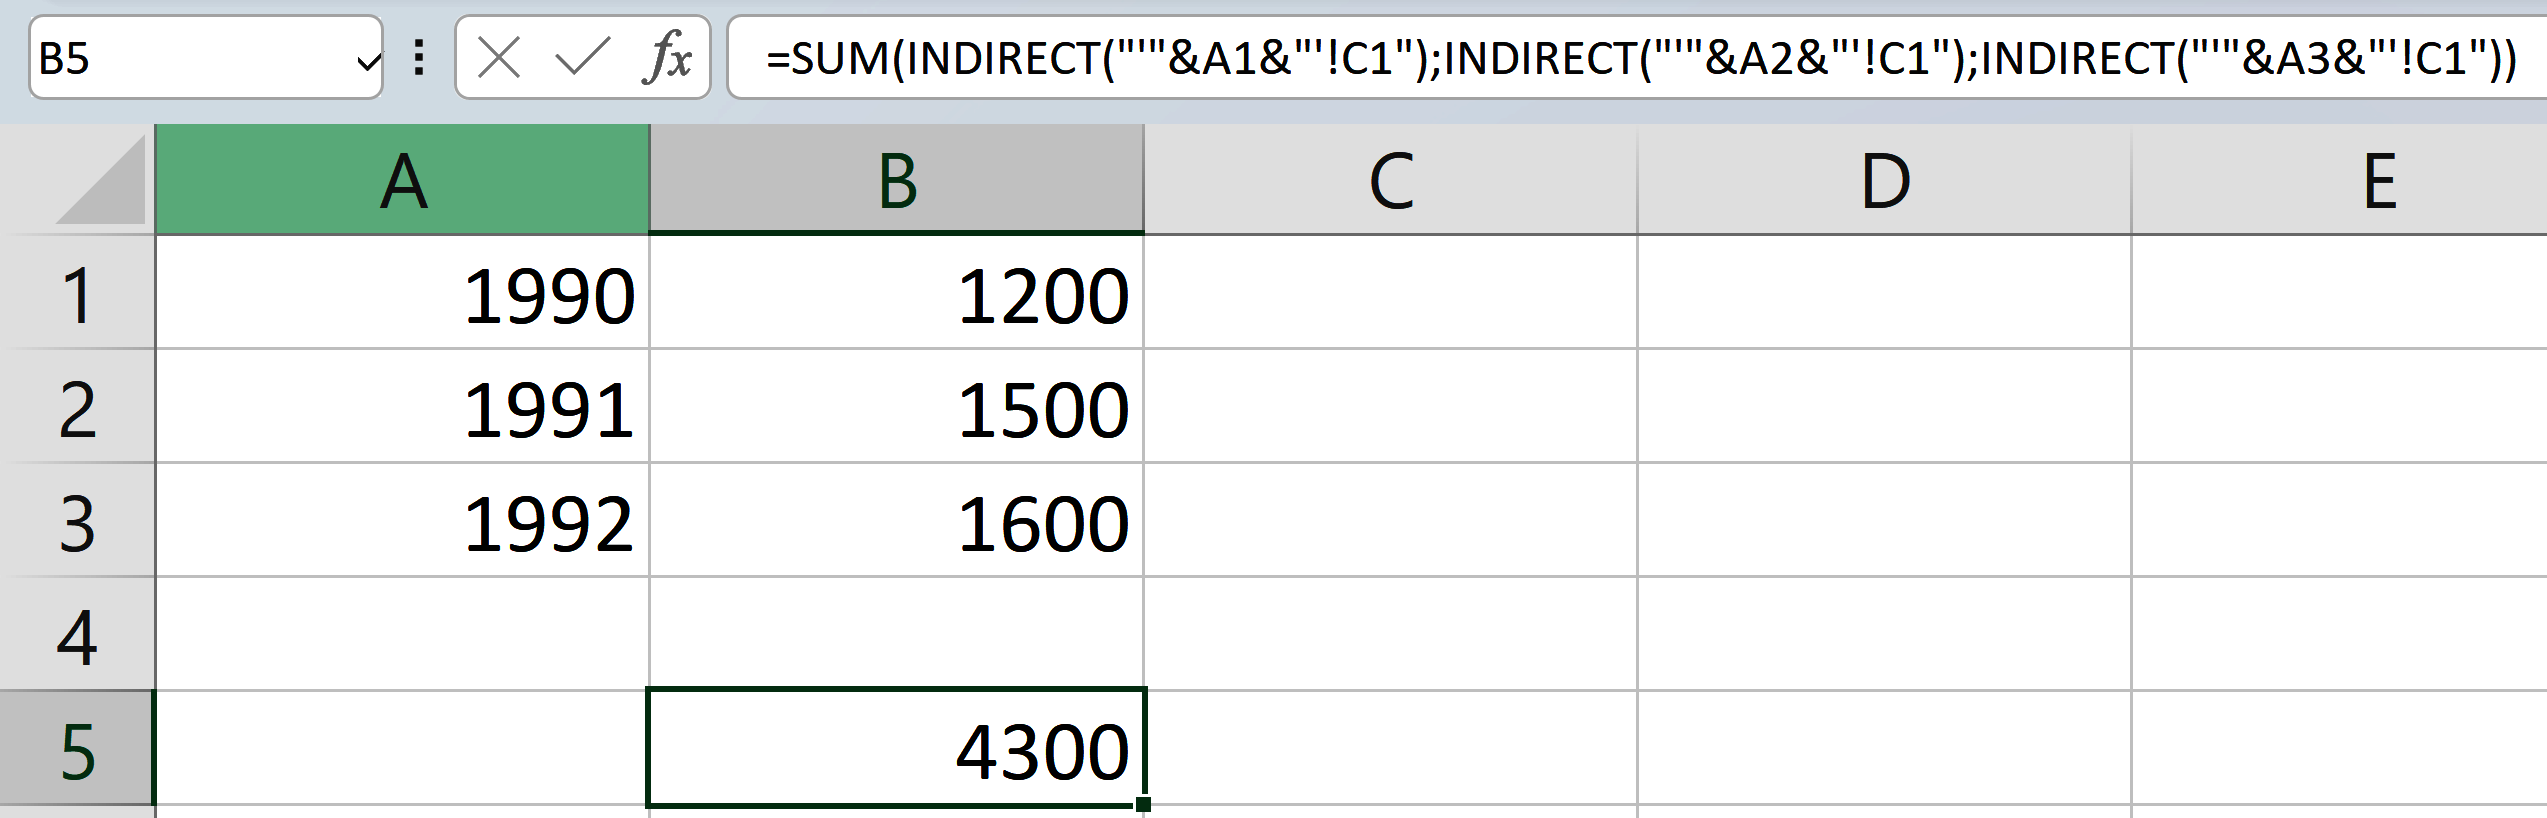The height and width of the screenshot is (818, 2547).
Task: Select column E header
Action: coord(2380,178)
